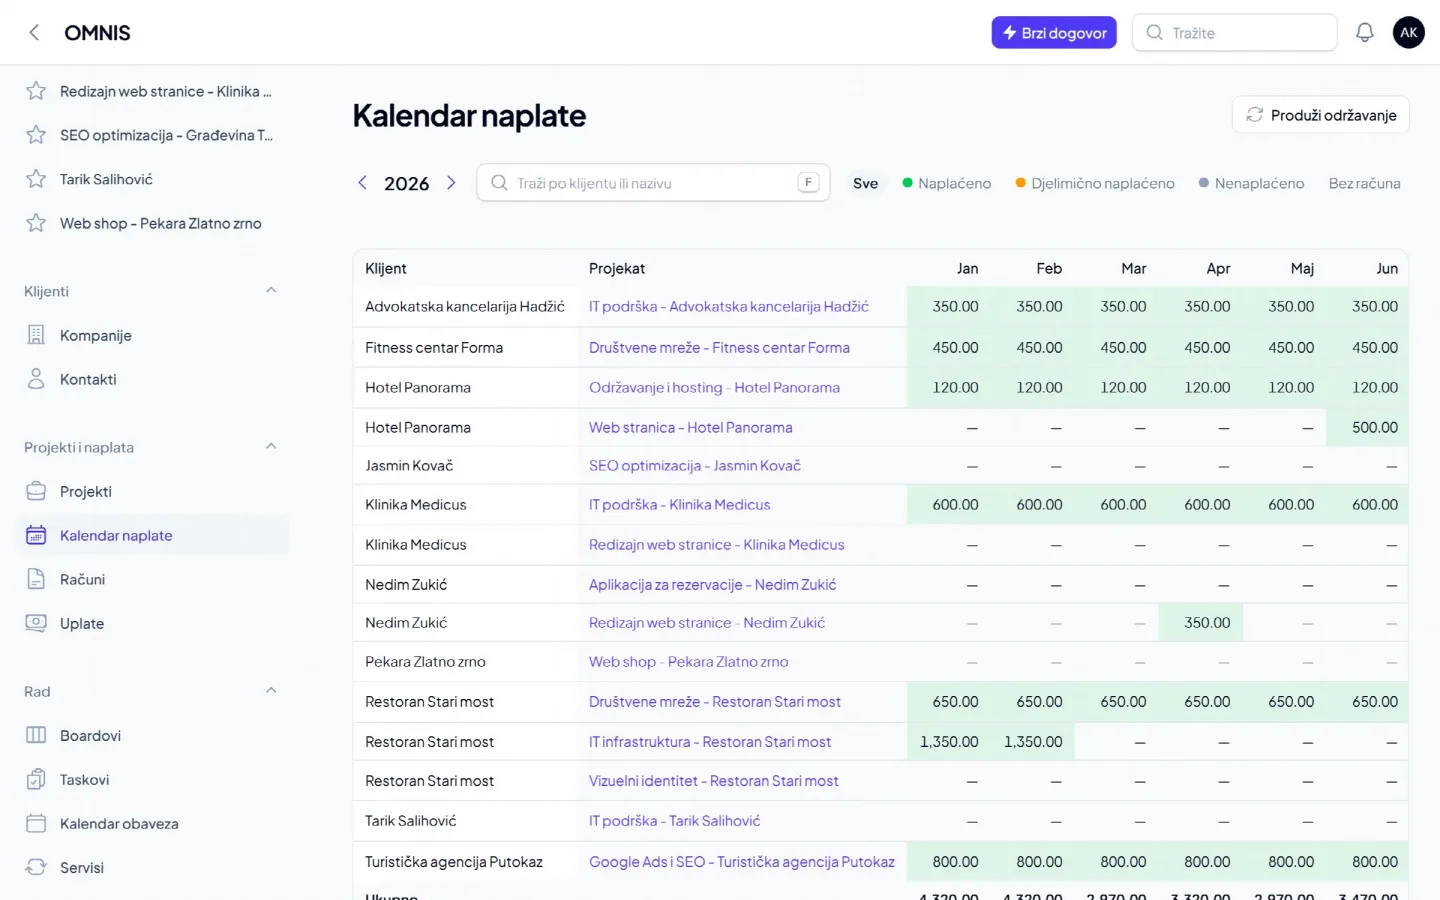Click the 500.00 Jun cell for Hotel Panorama
Viewport: 1440px width, 900px height.
[1367, 428]
